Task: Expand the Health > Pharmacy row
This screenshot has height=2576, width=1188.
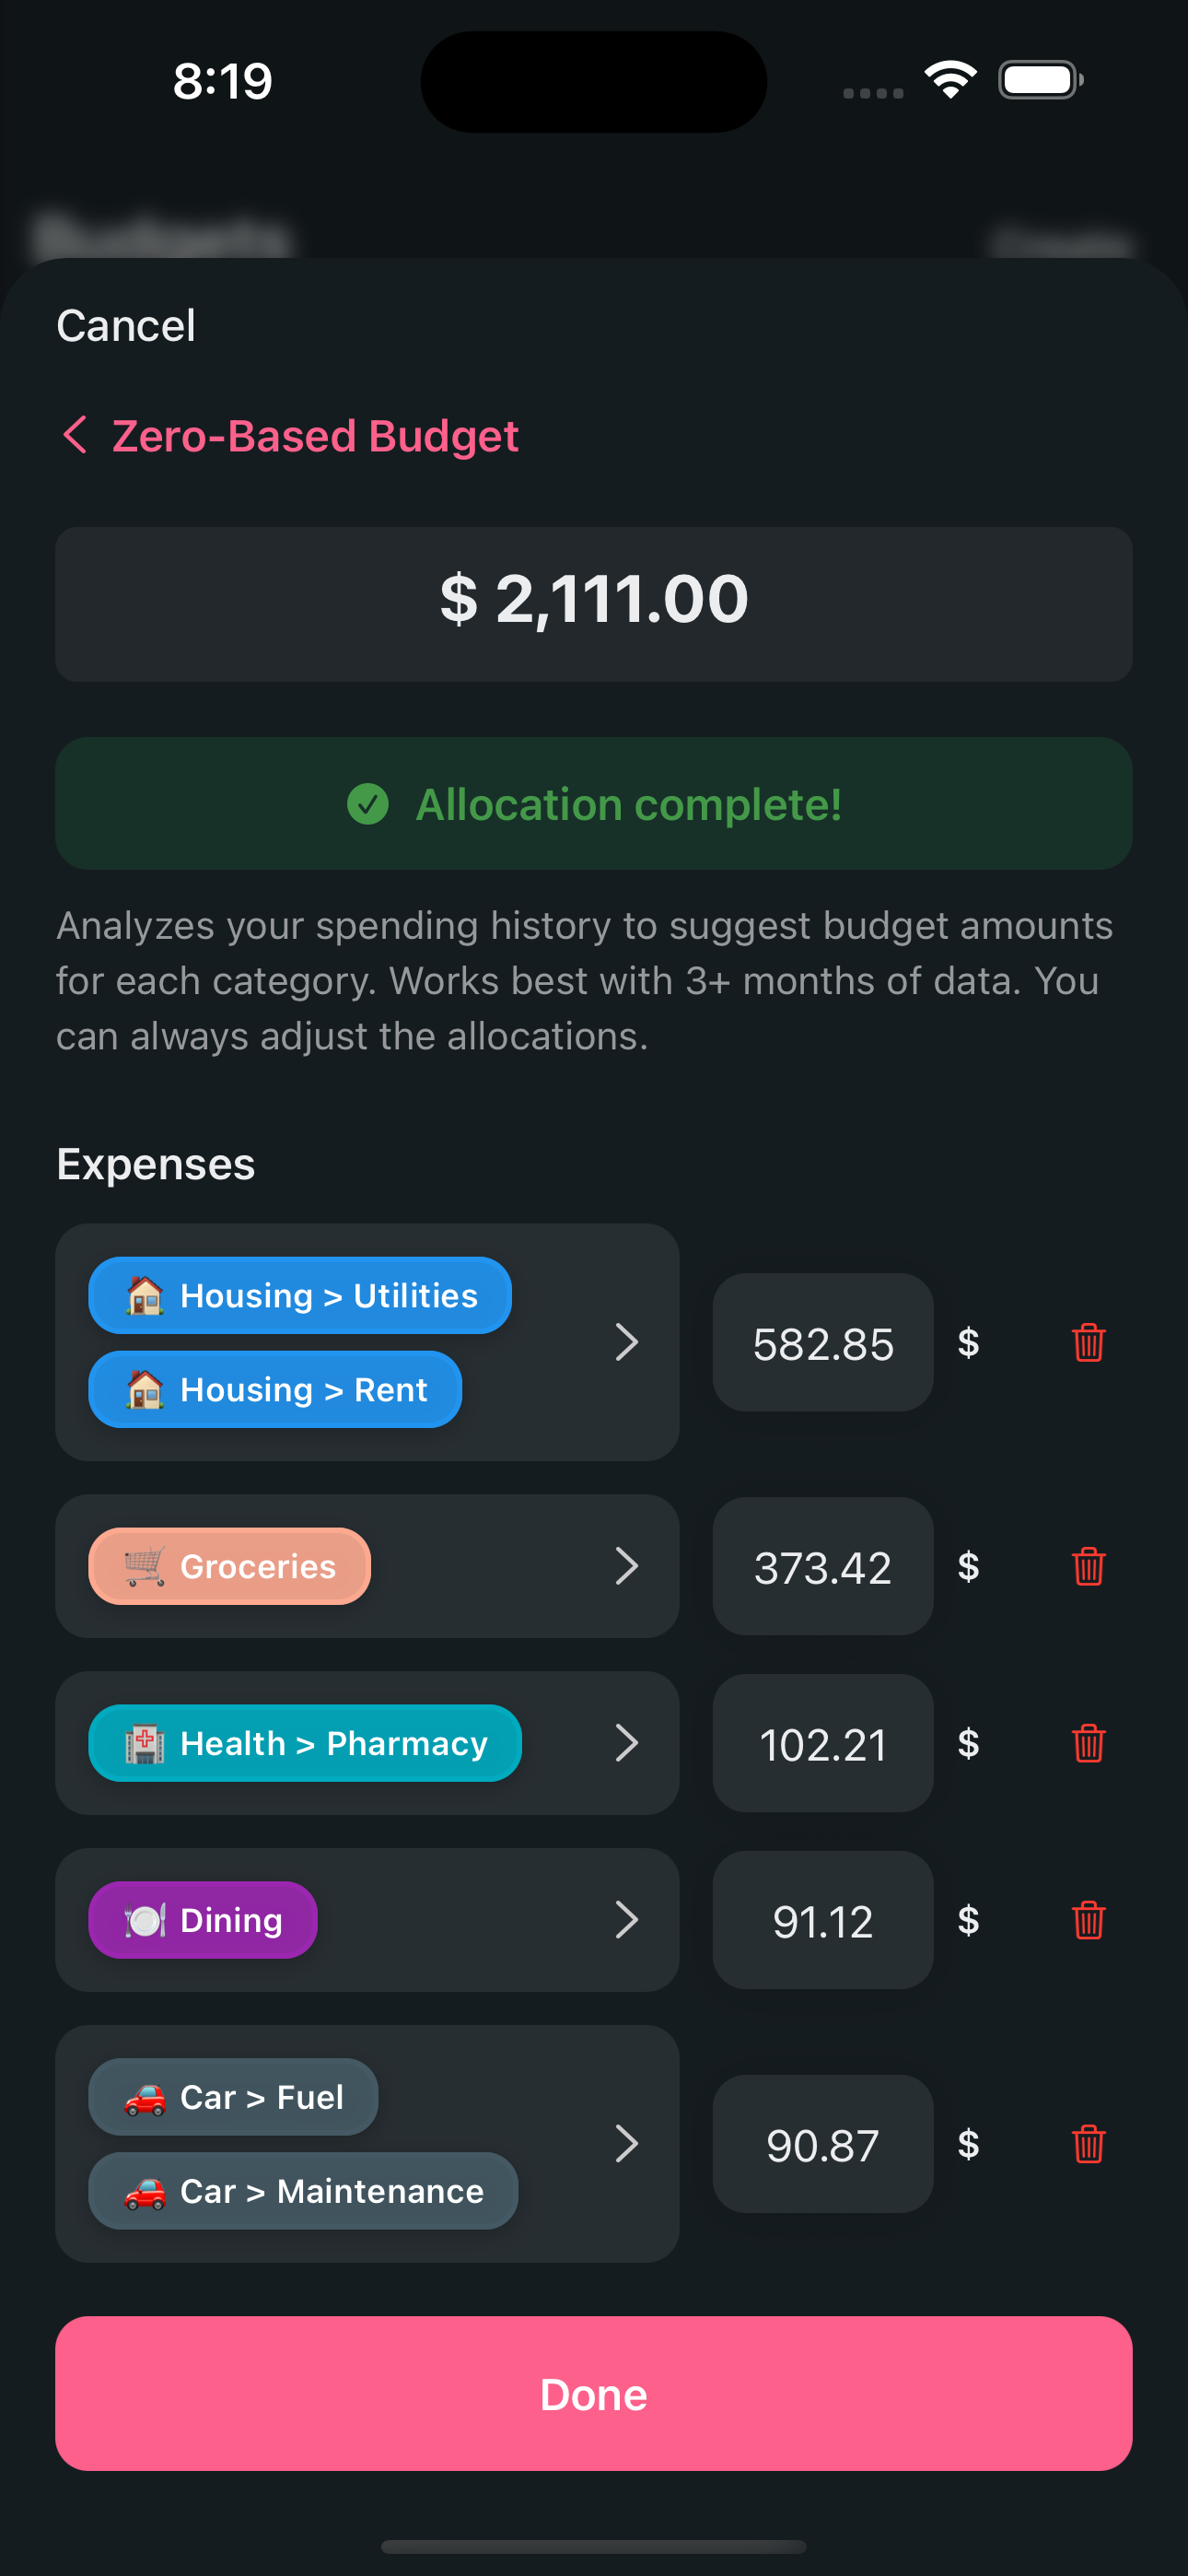Action: coord(628,1743)
